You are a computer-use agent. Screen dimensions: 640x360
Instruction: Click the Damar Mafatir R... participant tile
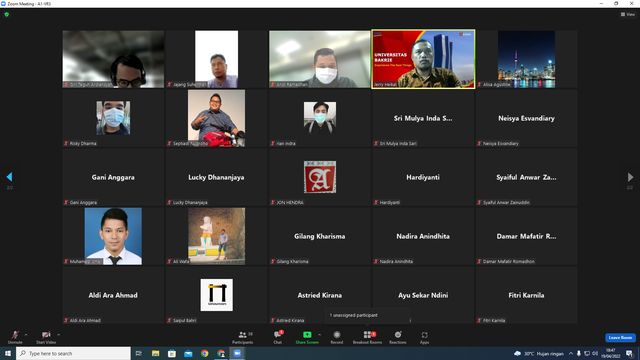tap(526, 236)
